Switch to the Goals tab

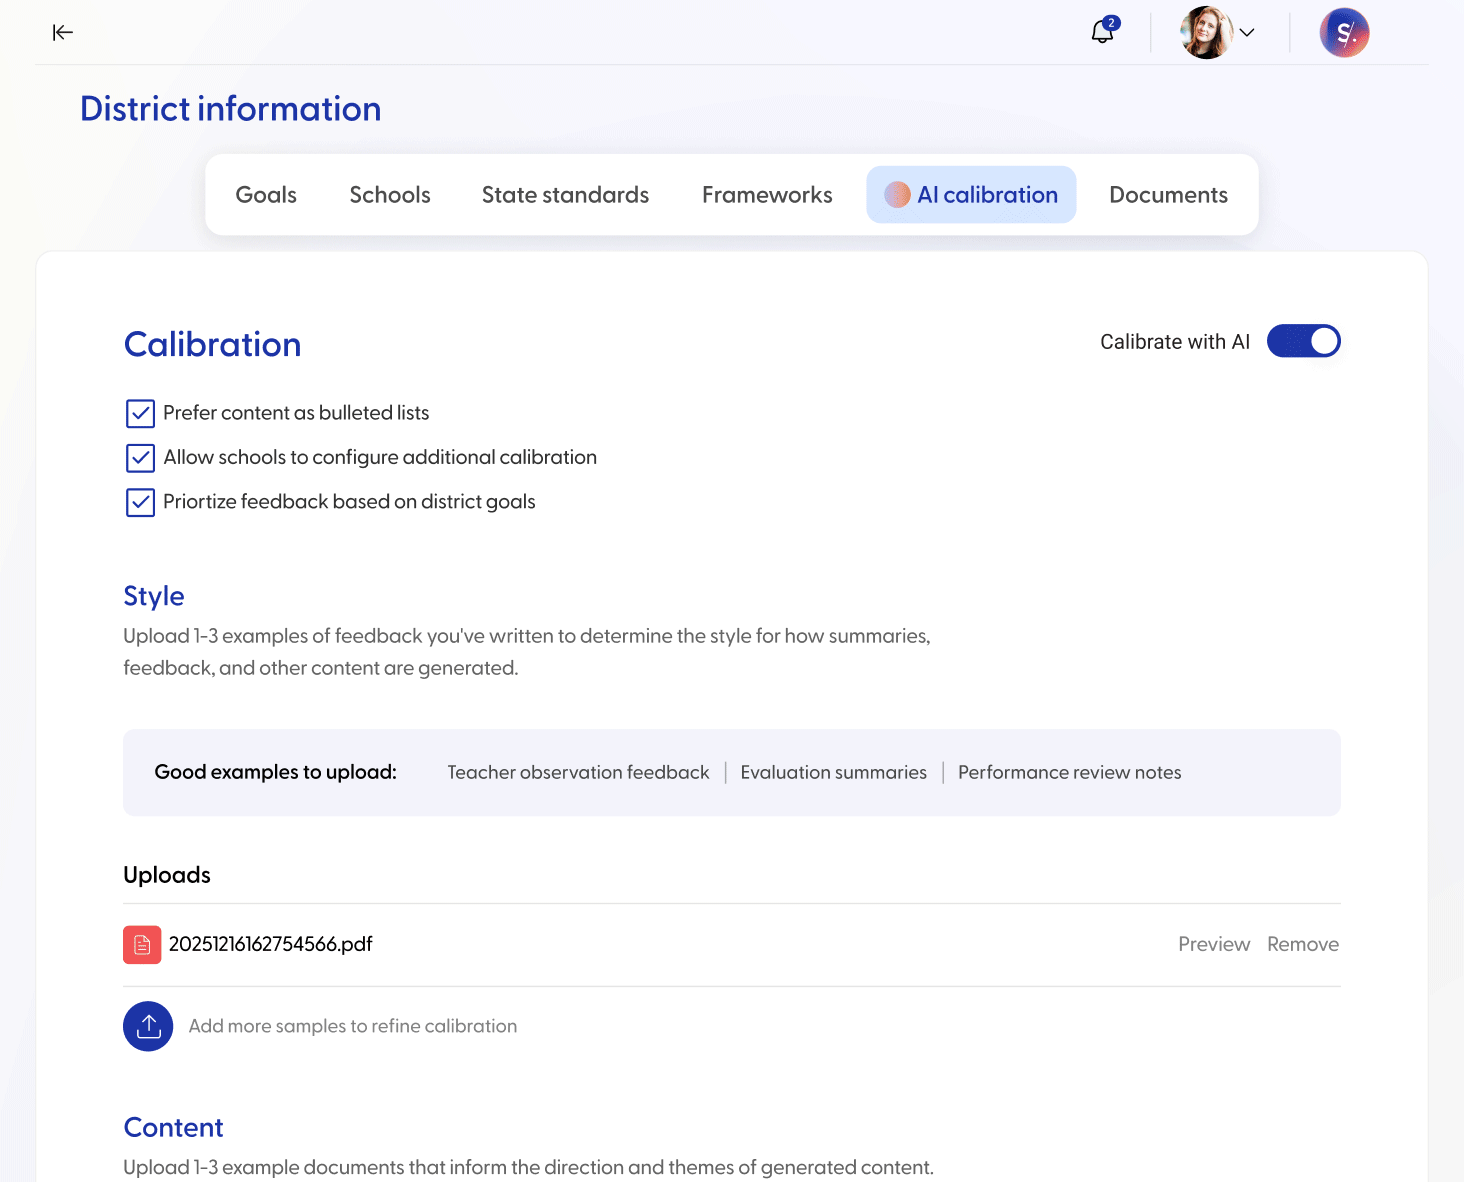(265, 194)
